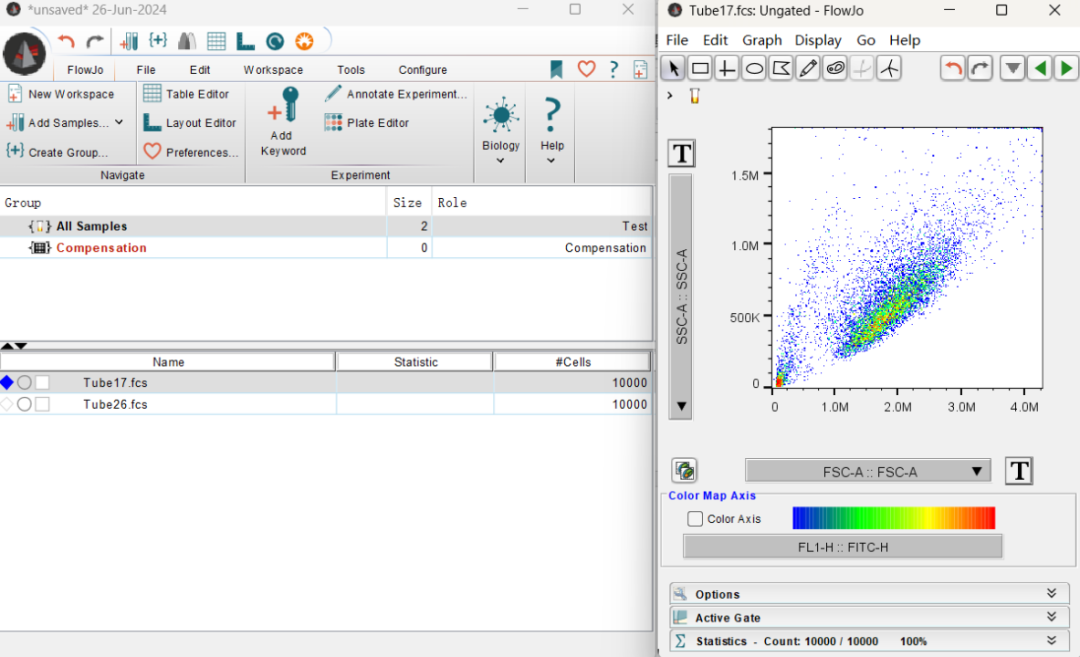Activate the pencil freehand gate tool
Image resolution: width=1080 pixels, height=657 pixels.
click(808, 68)
